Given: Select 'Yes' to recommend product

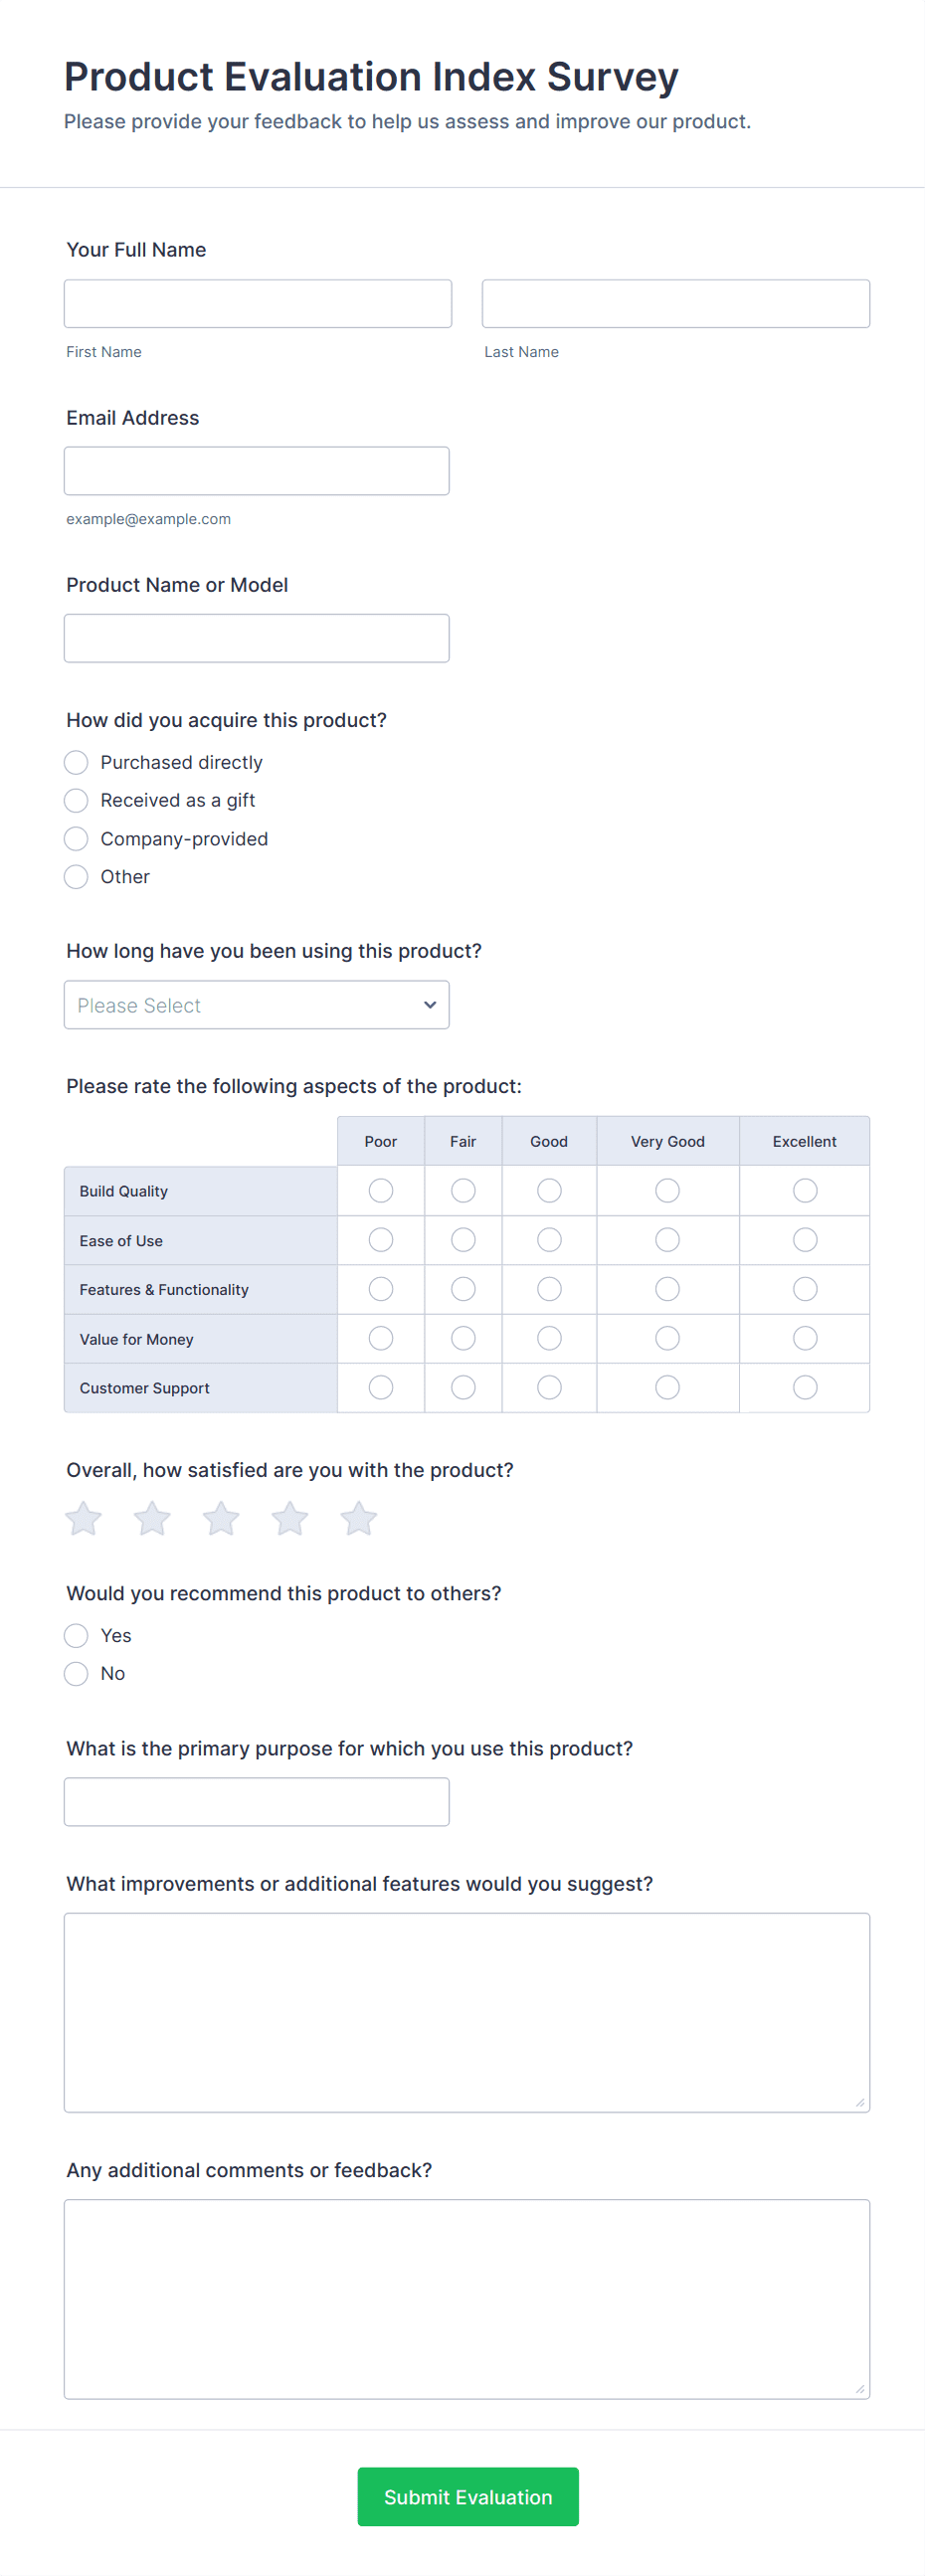Looking at the screenshot, I should pos(76,1636).
